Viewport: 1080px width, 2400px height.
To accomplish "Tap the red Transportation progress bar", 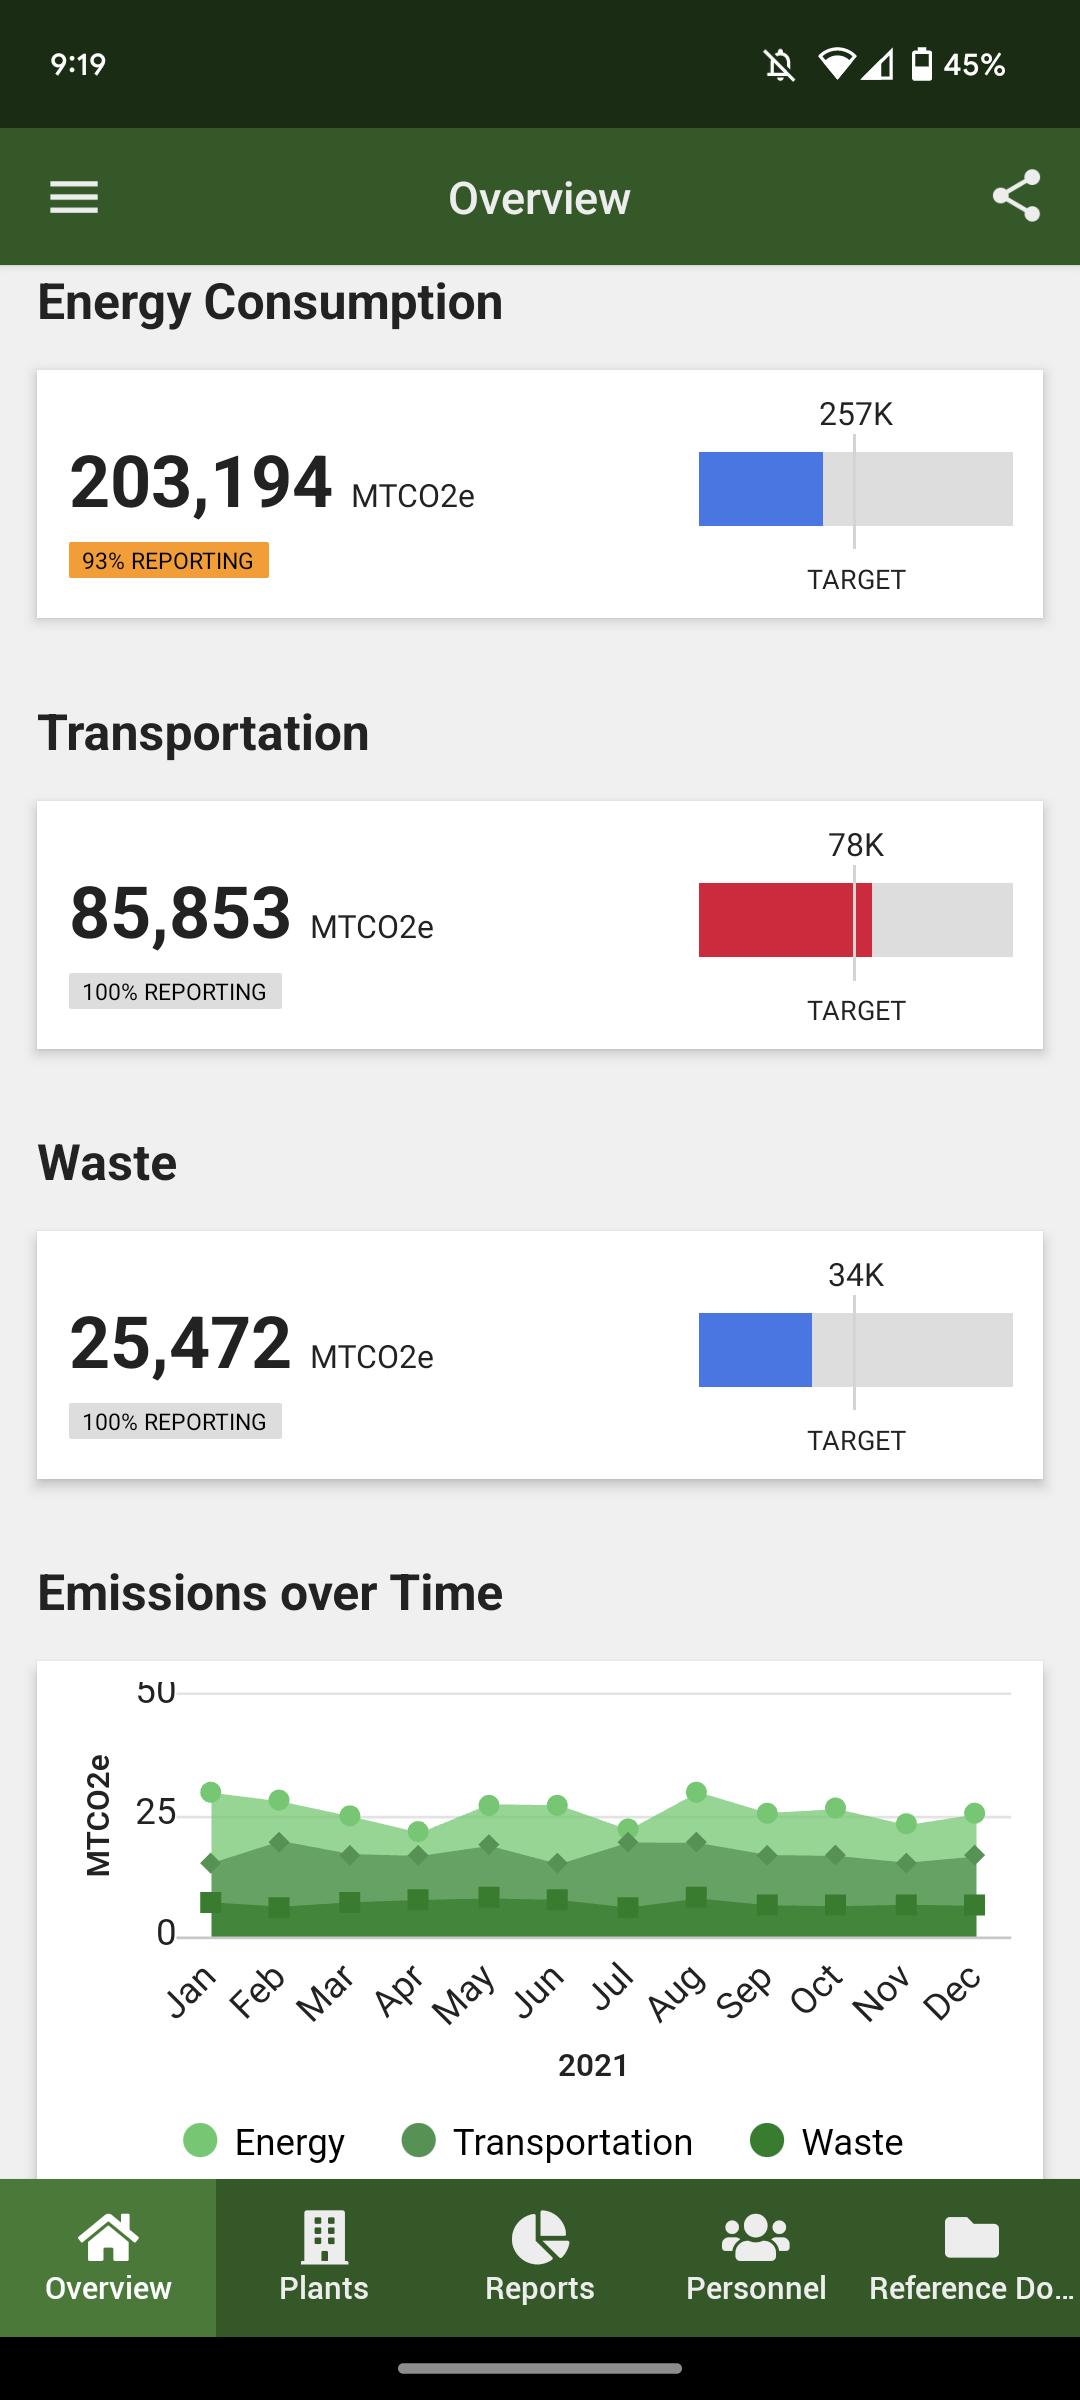I will (785, 920).
